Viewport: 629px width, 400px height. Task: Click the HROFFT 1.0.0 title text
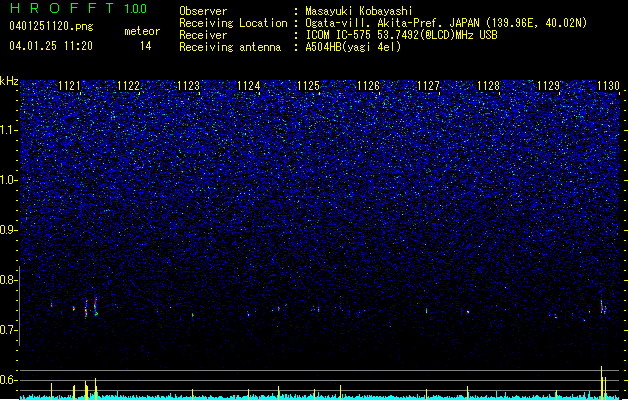coord(79,8)
